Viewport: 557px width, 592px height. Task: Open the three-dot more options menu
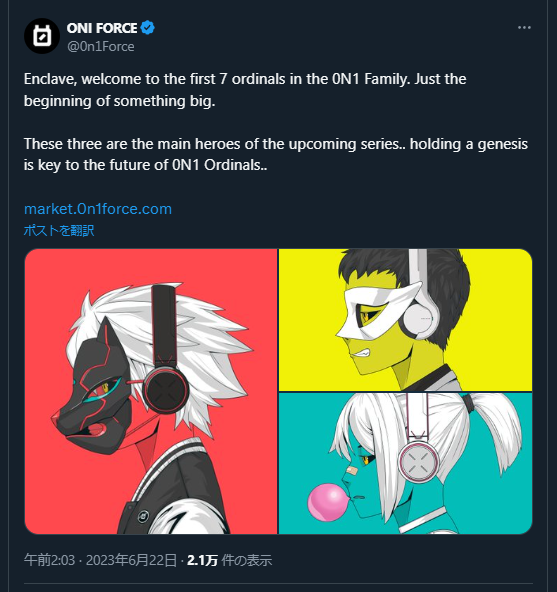(524, 28)
